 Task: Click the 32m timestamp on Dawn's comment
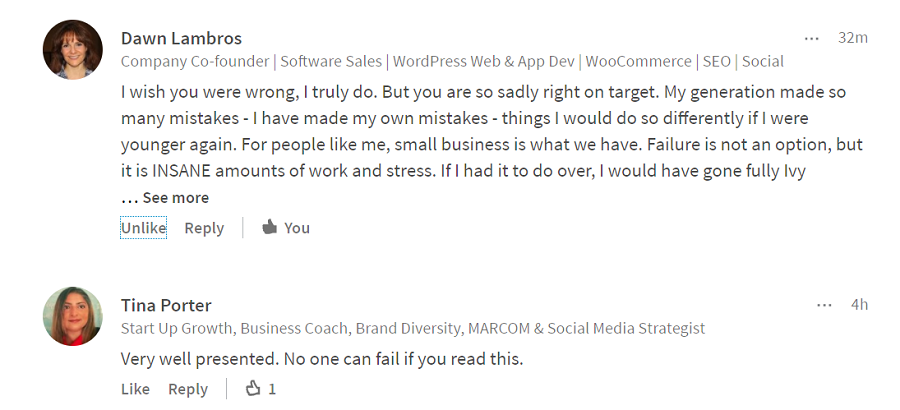tap(852, 38)
